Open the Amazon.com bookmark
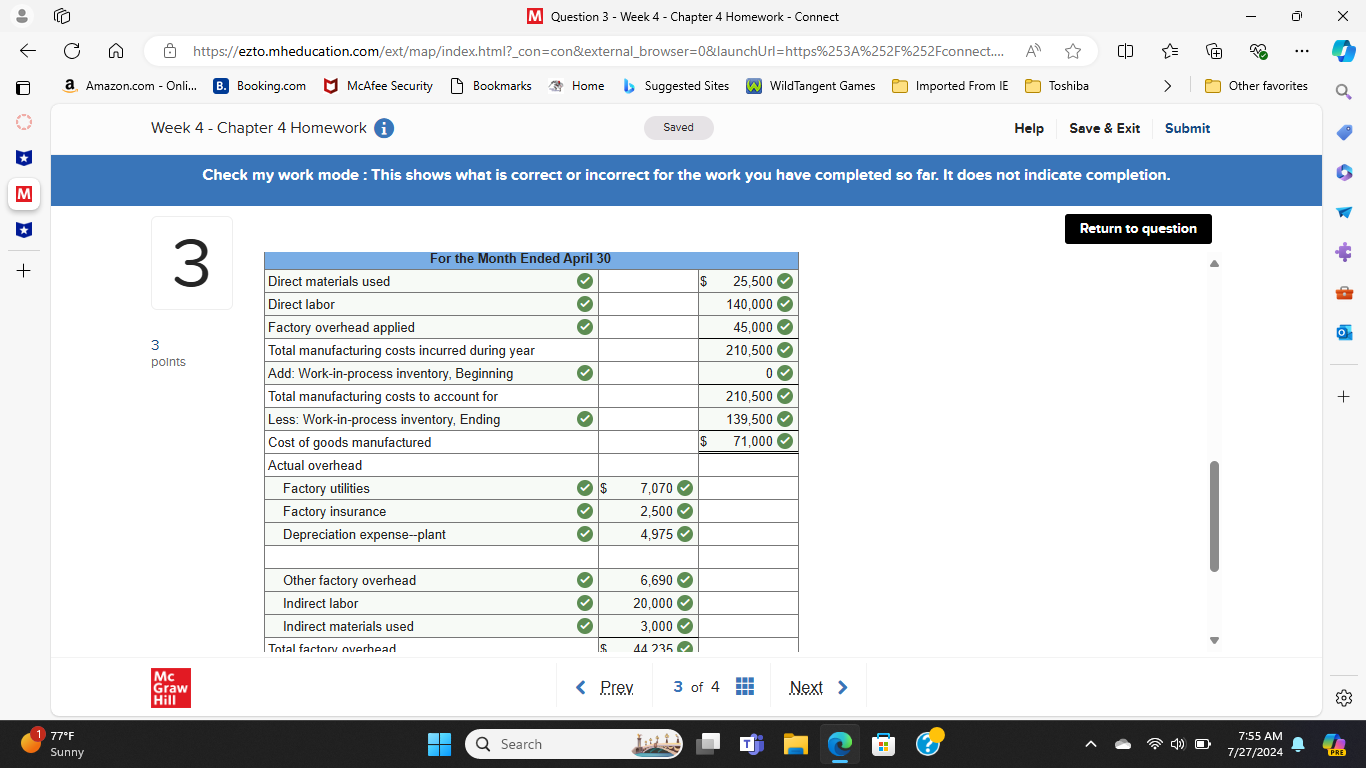The height and width of the screenshot is (768, 1366). coord(130,86)
